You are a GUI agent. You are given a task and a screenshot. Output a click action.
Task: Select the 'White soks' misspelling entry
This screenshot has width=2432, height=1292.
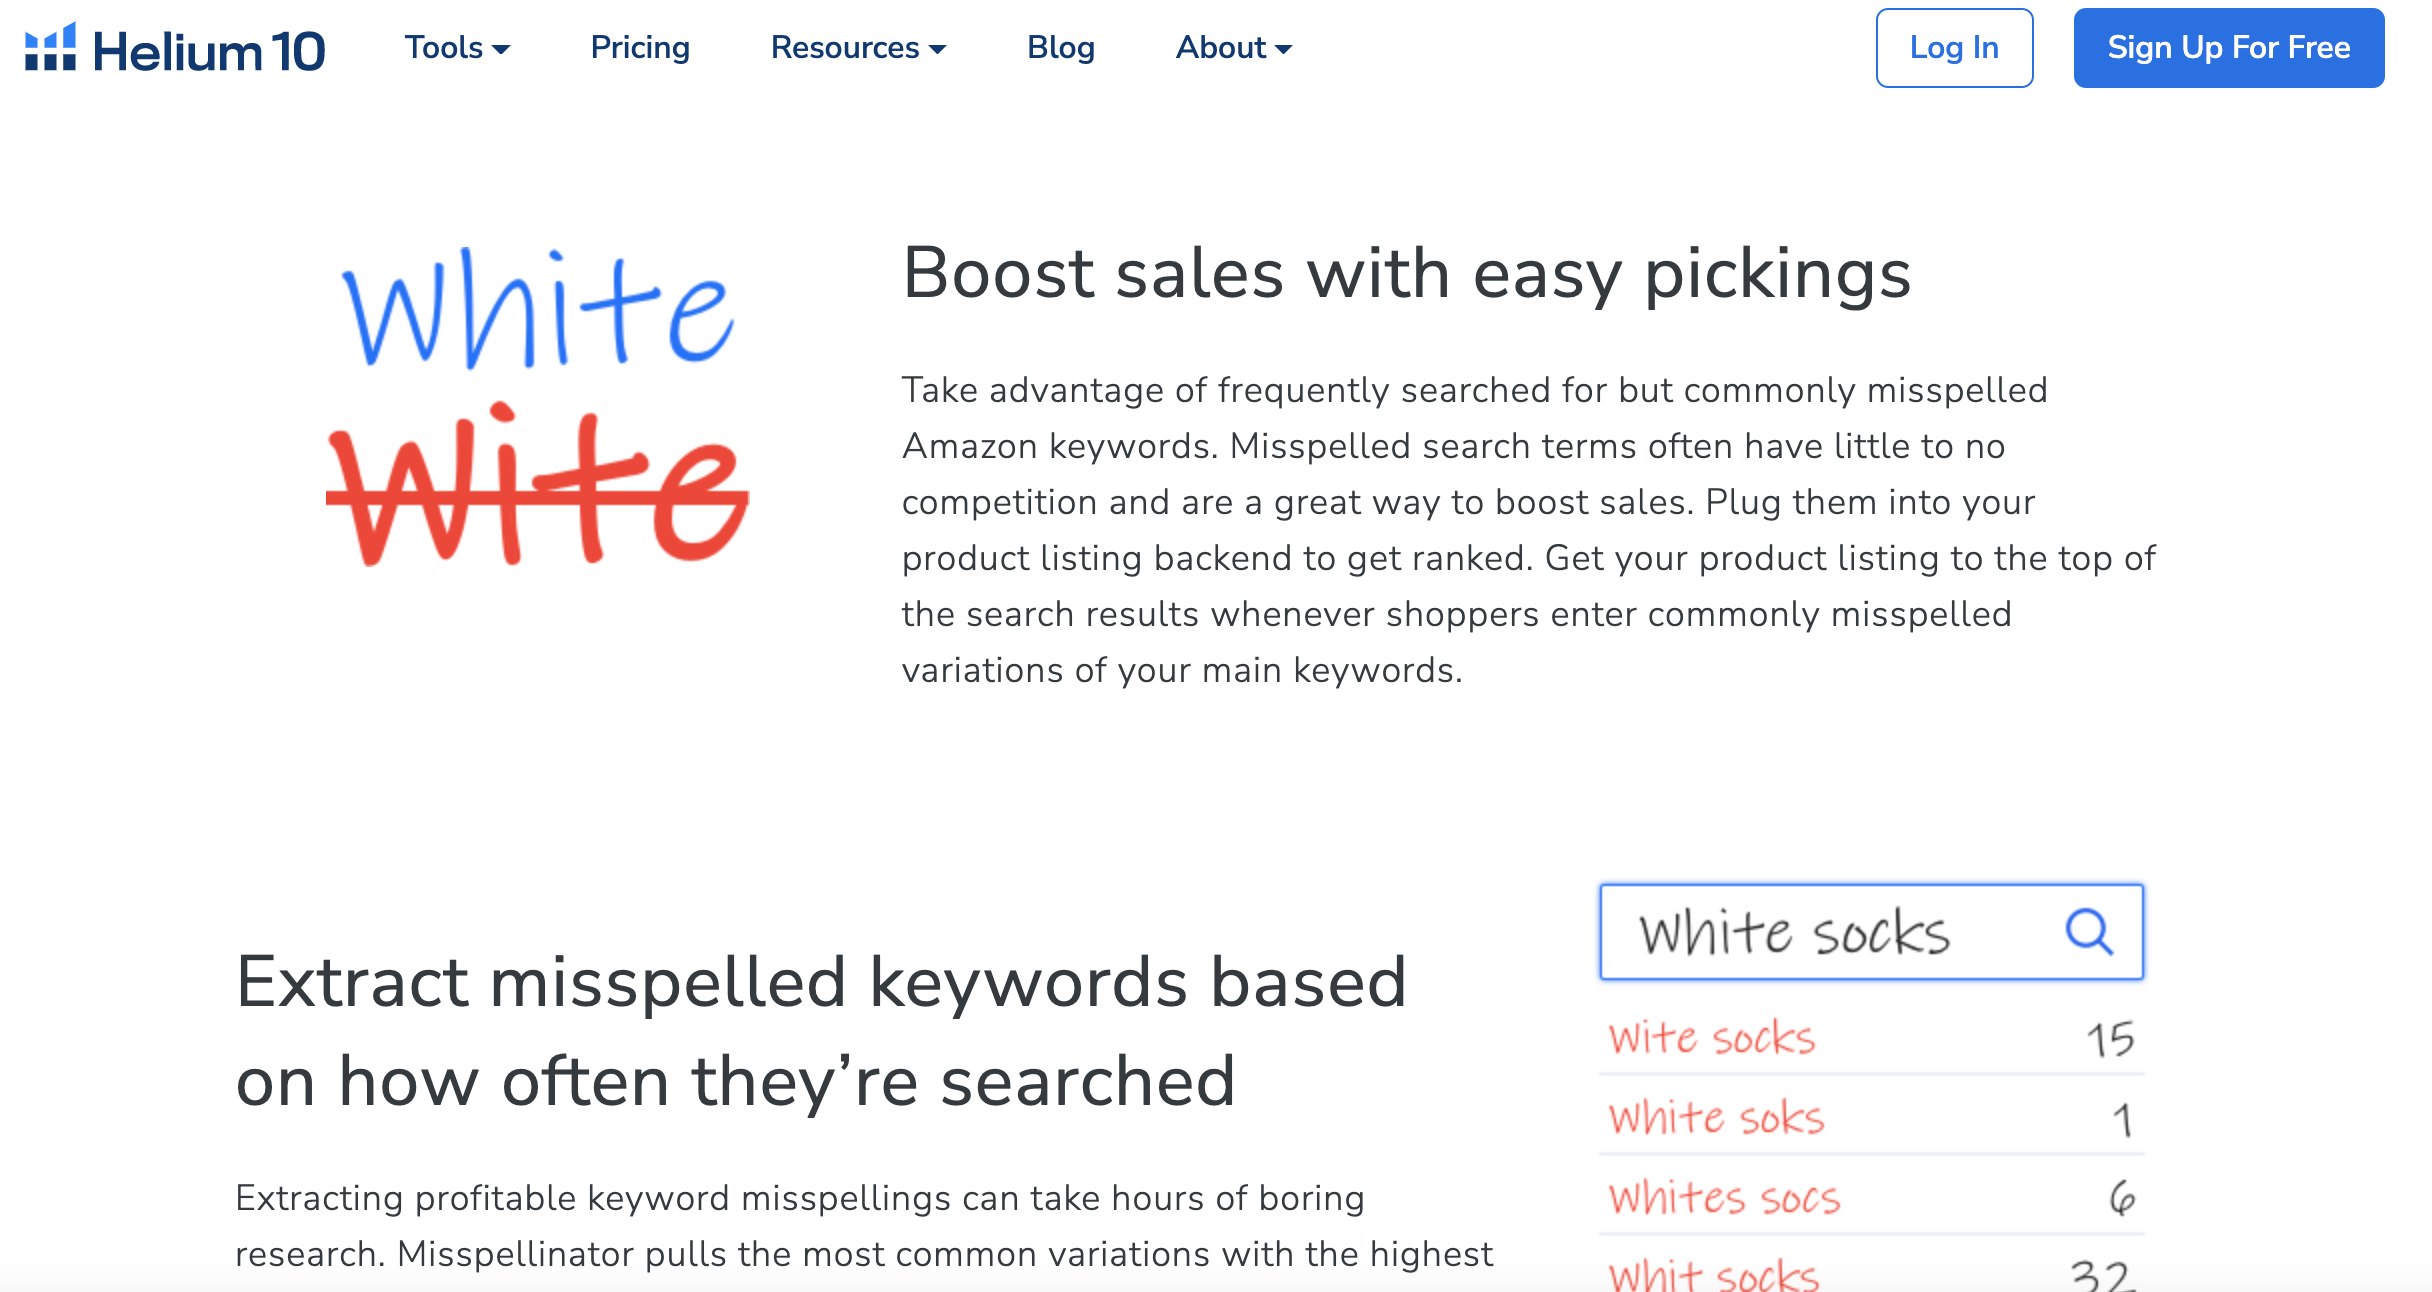[1716, 1117]
